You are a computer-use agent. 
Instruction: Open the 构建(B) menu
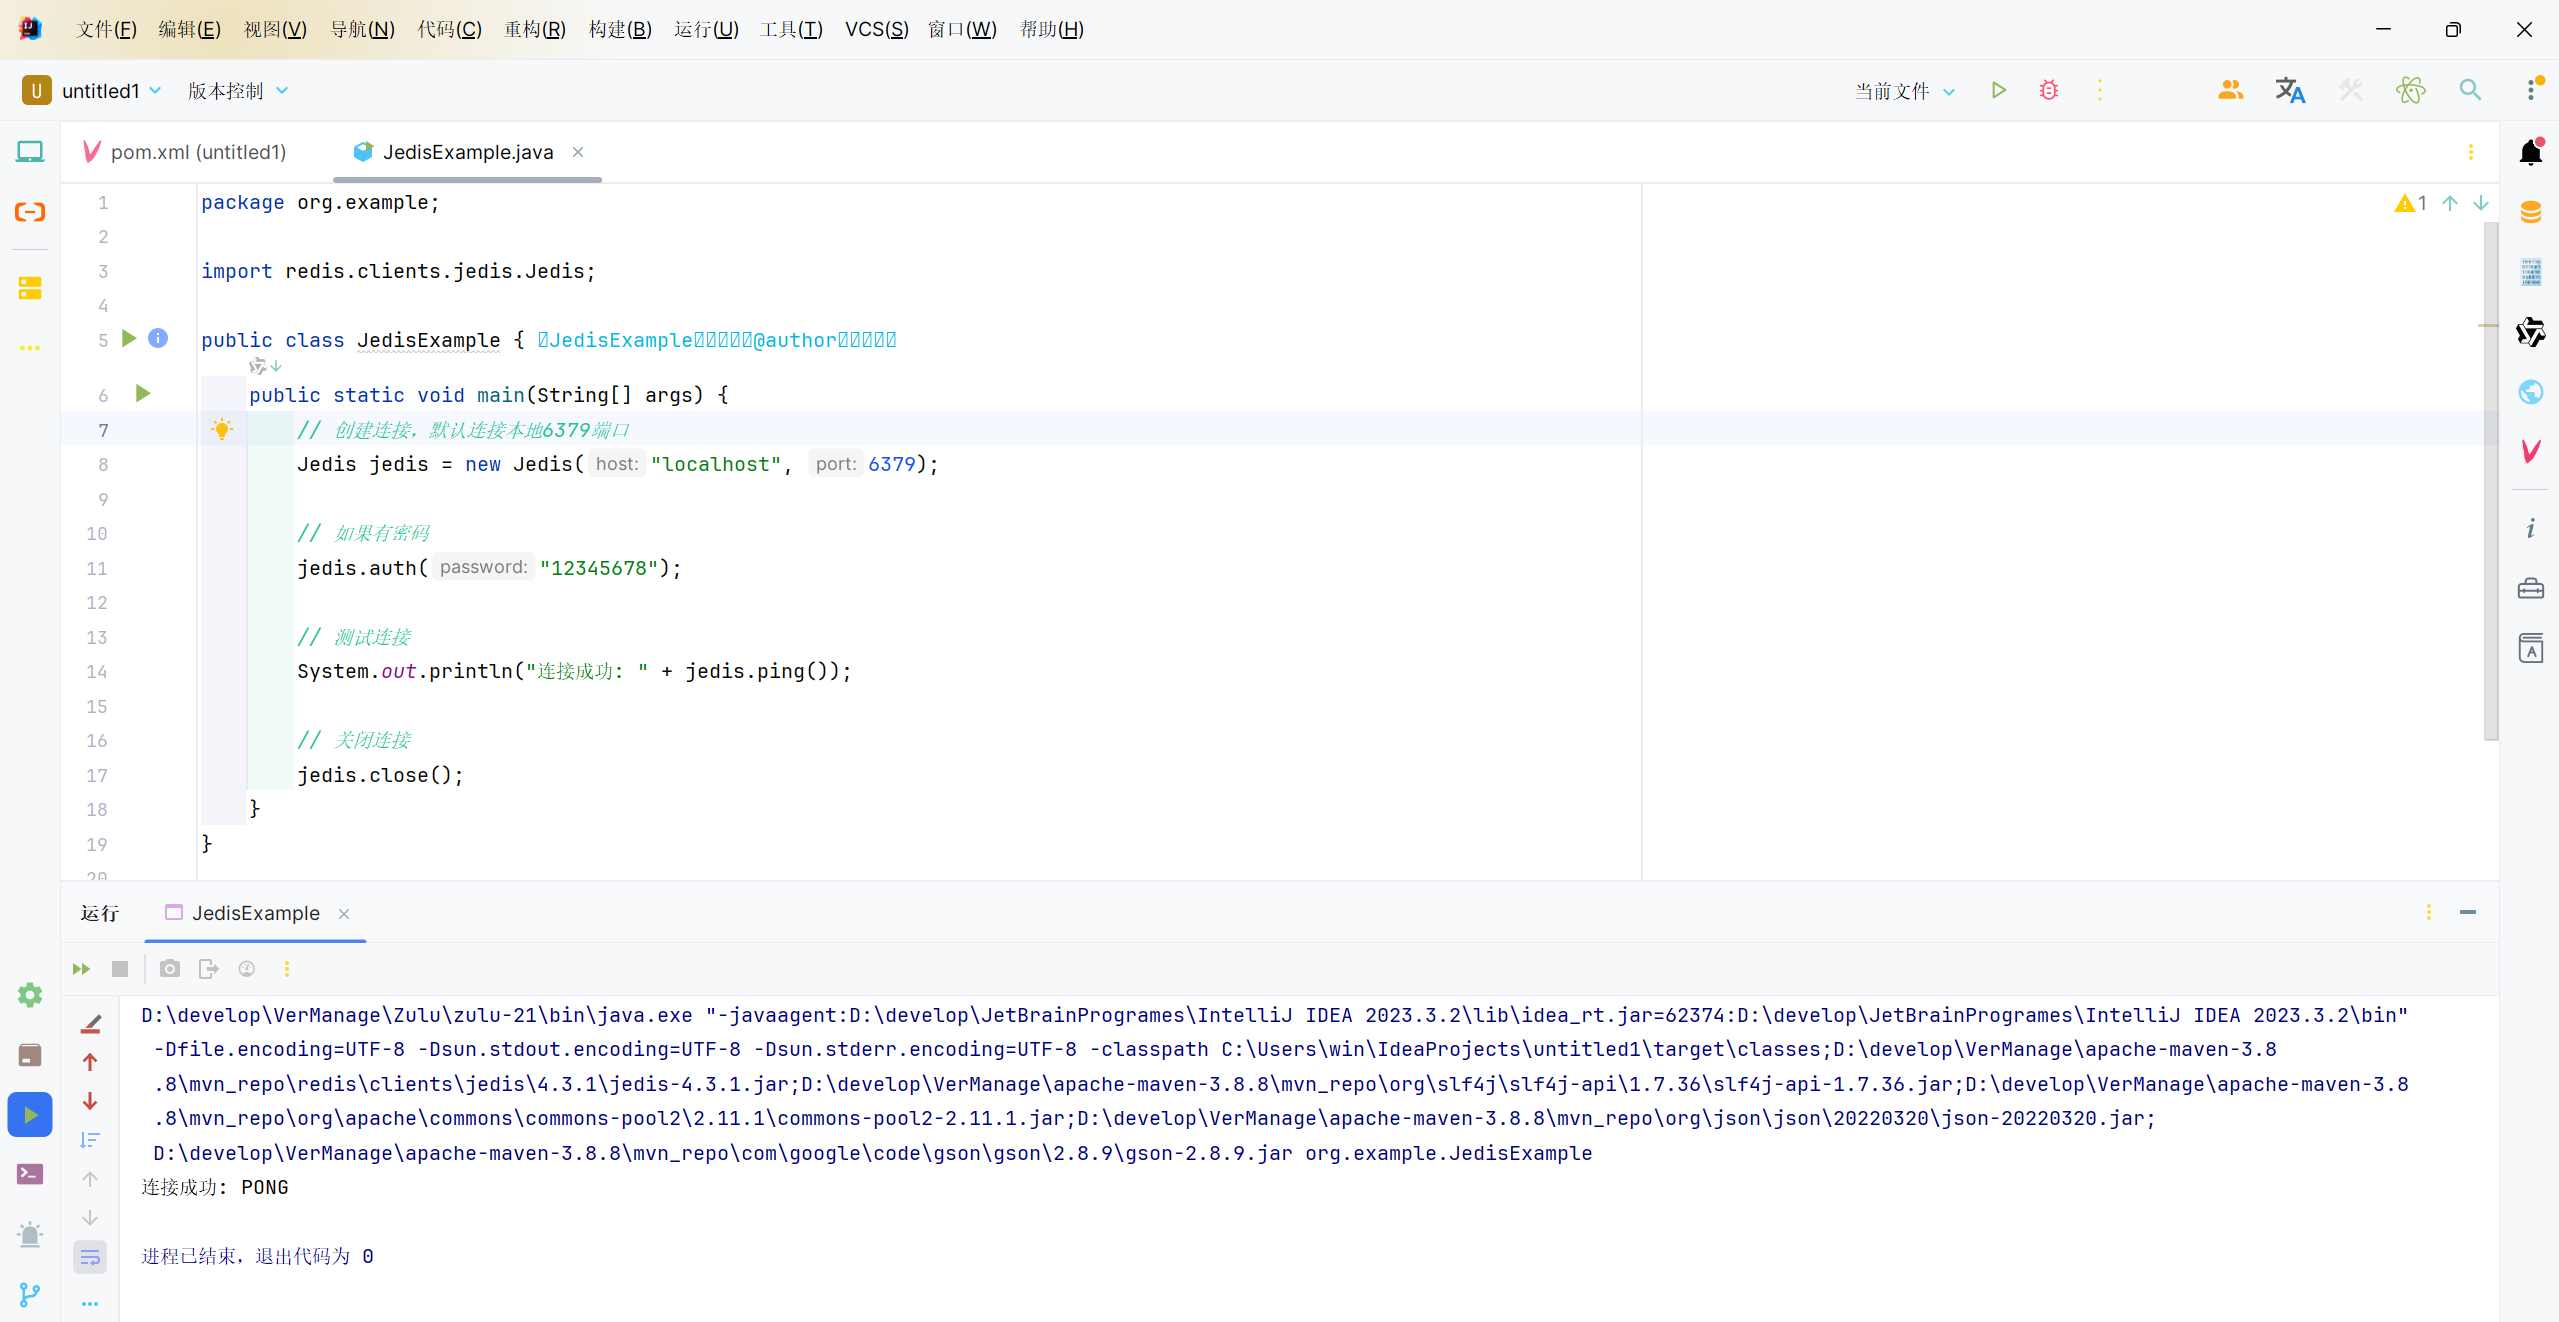click(620, 29)
